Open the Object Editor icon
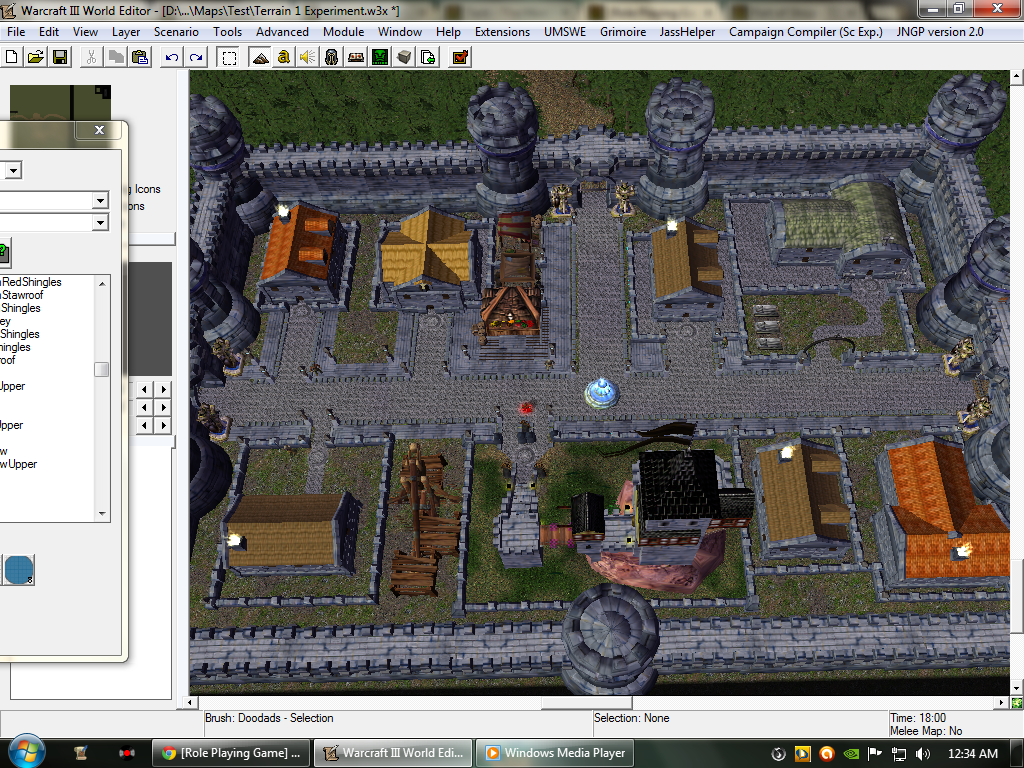 pyautogui.click(x=331, y=57)
